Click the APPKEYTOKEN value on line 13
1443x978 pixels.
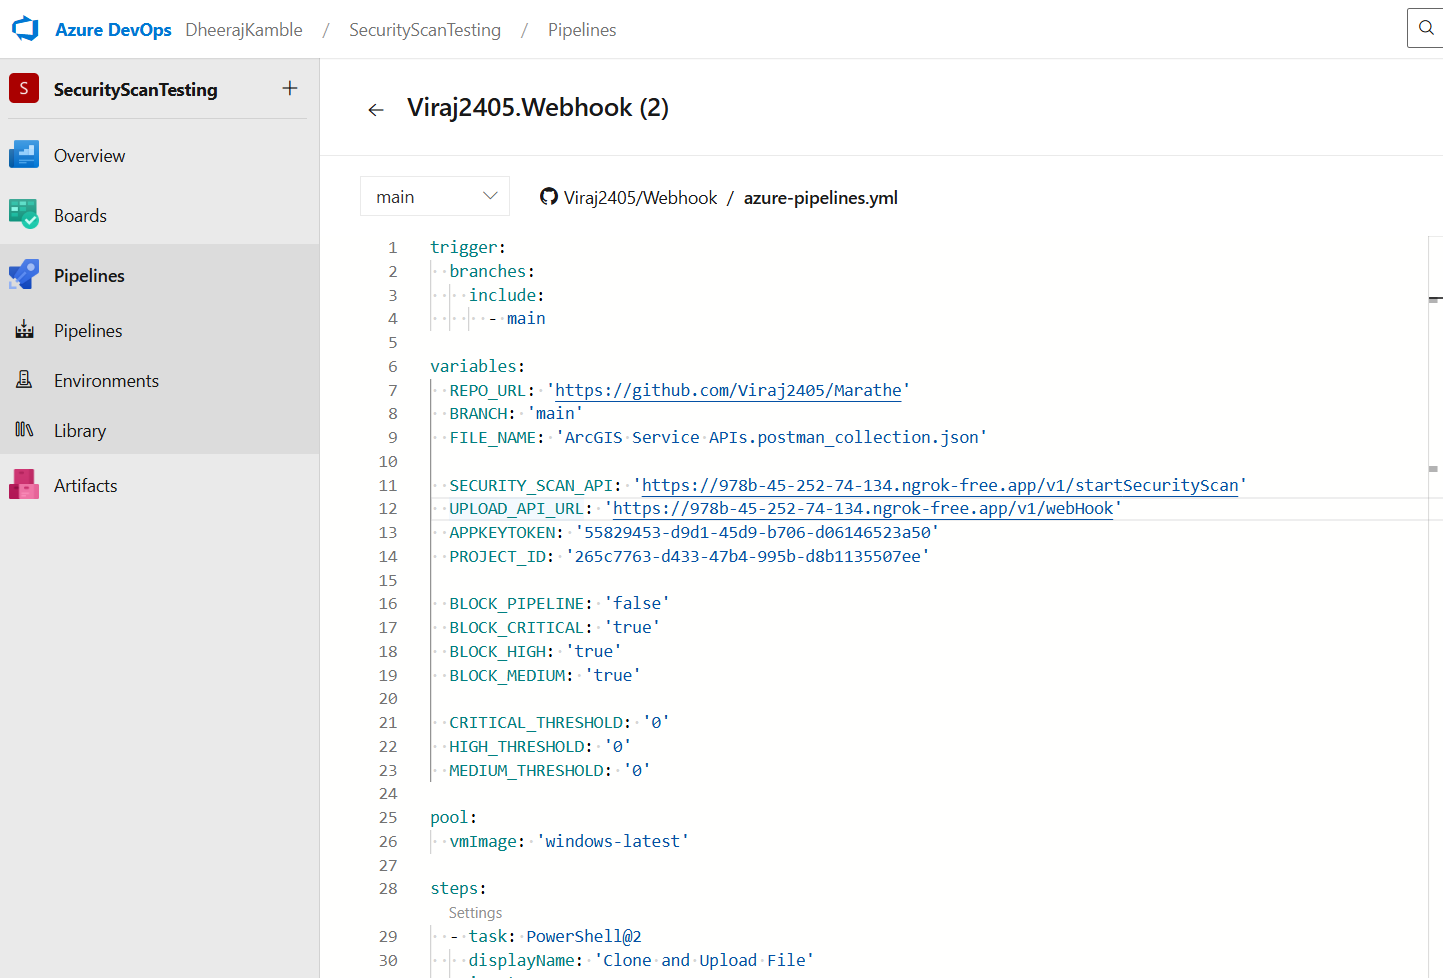757,532
